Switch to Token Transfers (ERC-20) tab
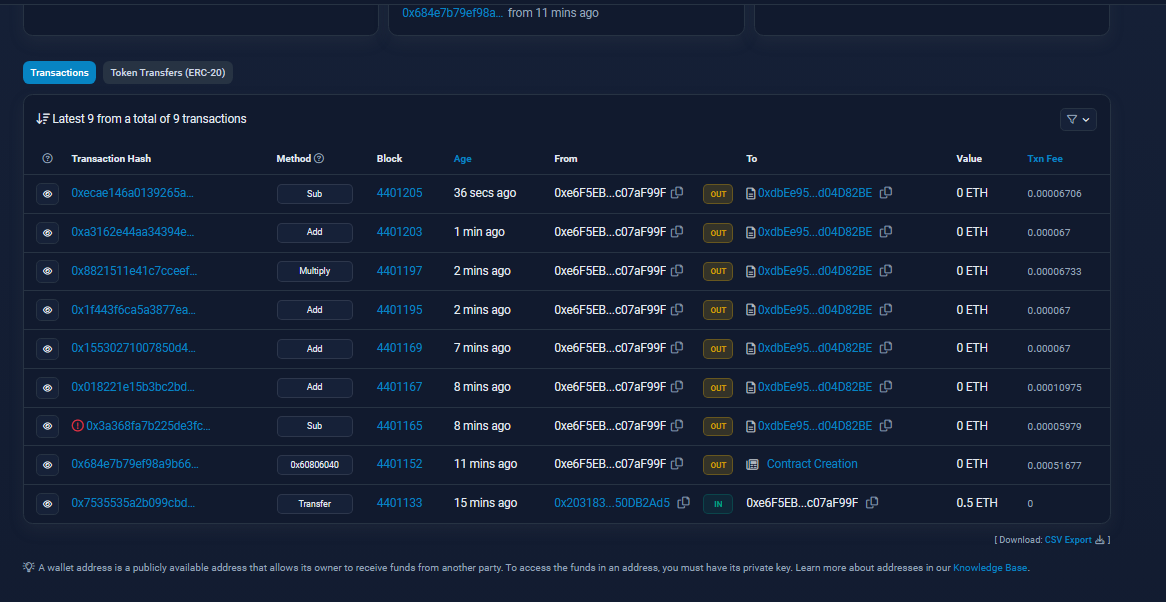Screen dimensions: 1166x602 168,73
